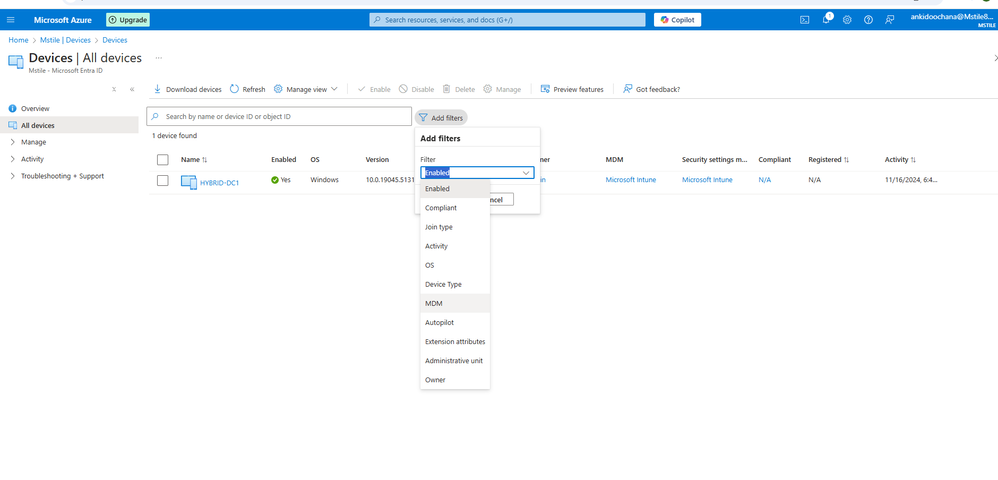Open the notifications bell
Viewport: 998px width, 480px height.
click(826, 20)
